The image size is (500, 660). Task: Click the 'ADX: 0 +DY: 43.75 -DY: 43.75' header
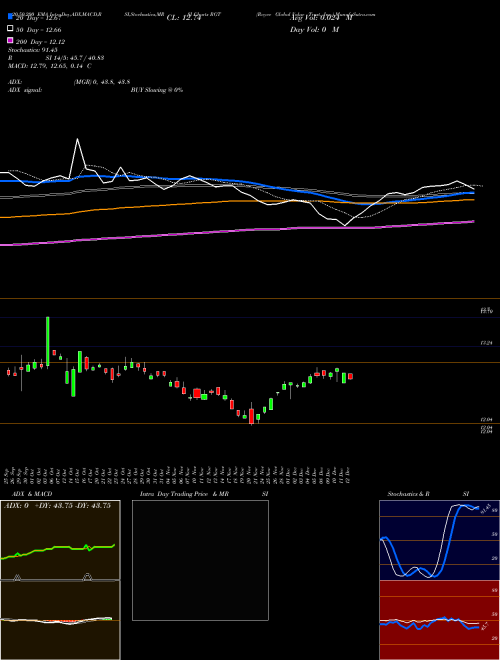click(57, 505)
